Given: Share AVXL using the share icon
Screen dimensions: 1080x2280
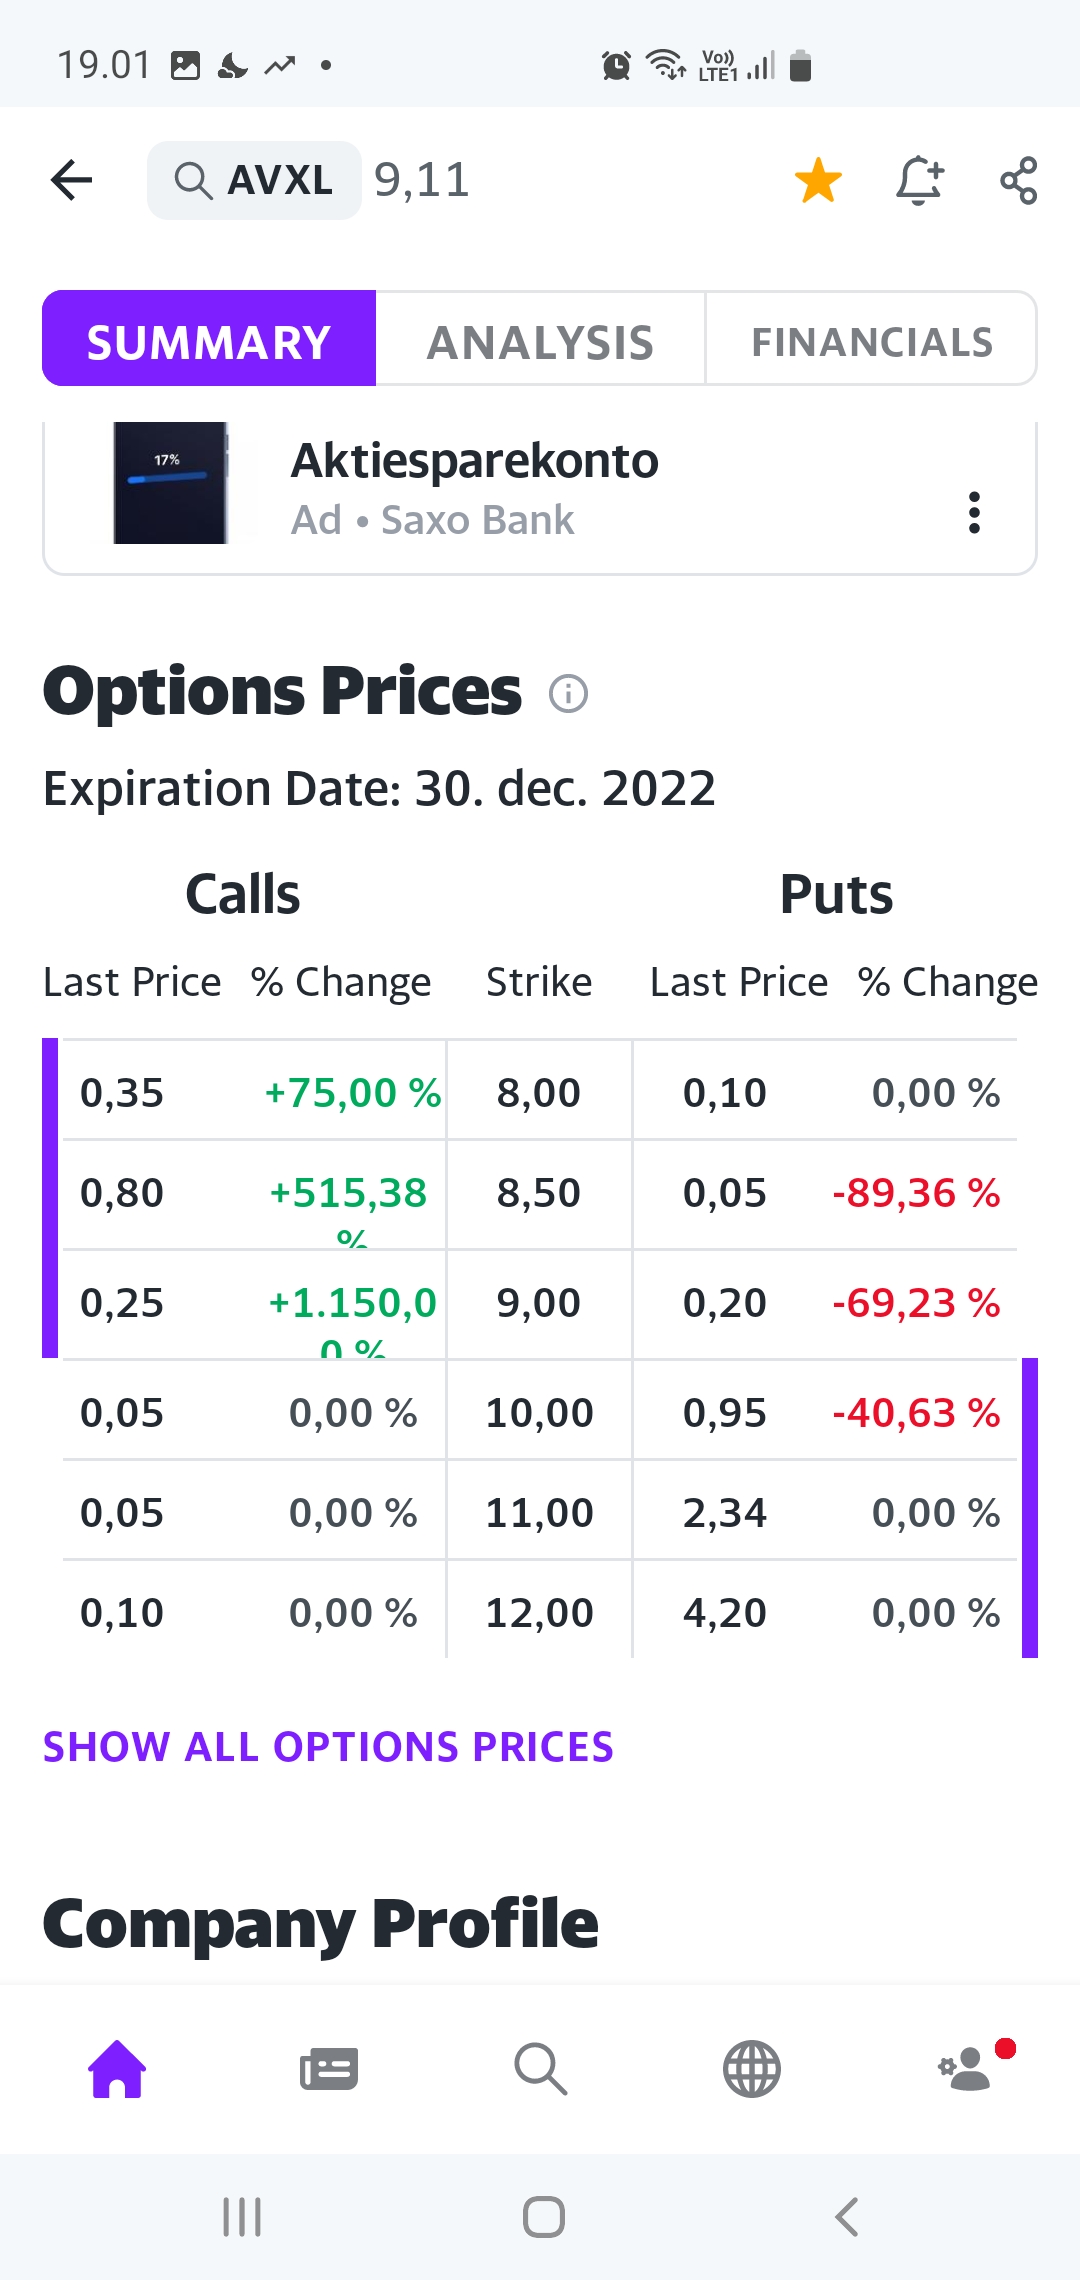Looking at the screenshot, I should [1019, 181].
